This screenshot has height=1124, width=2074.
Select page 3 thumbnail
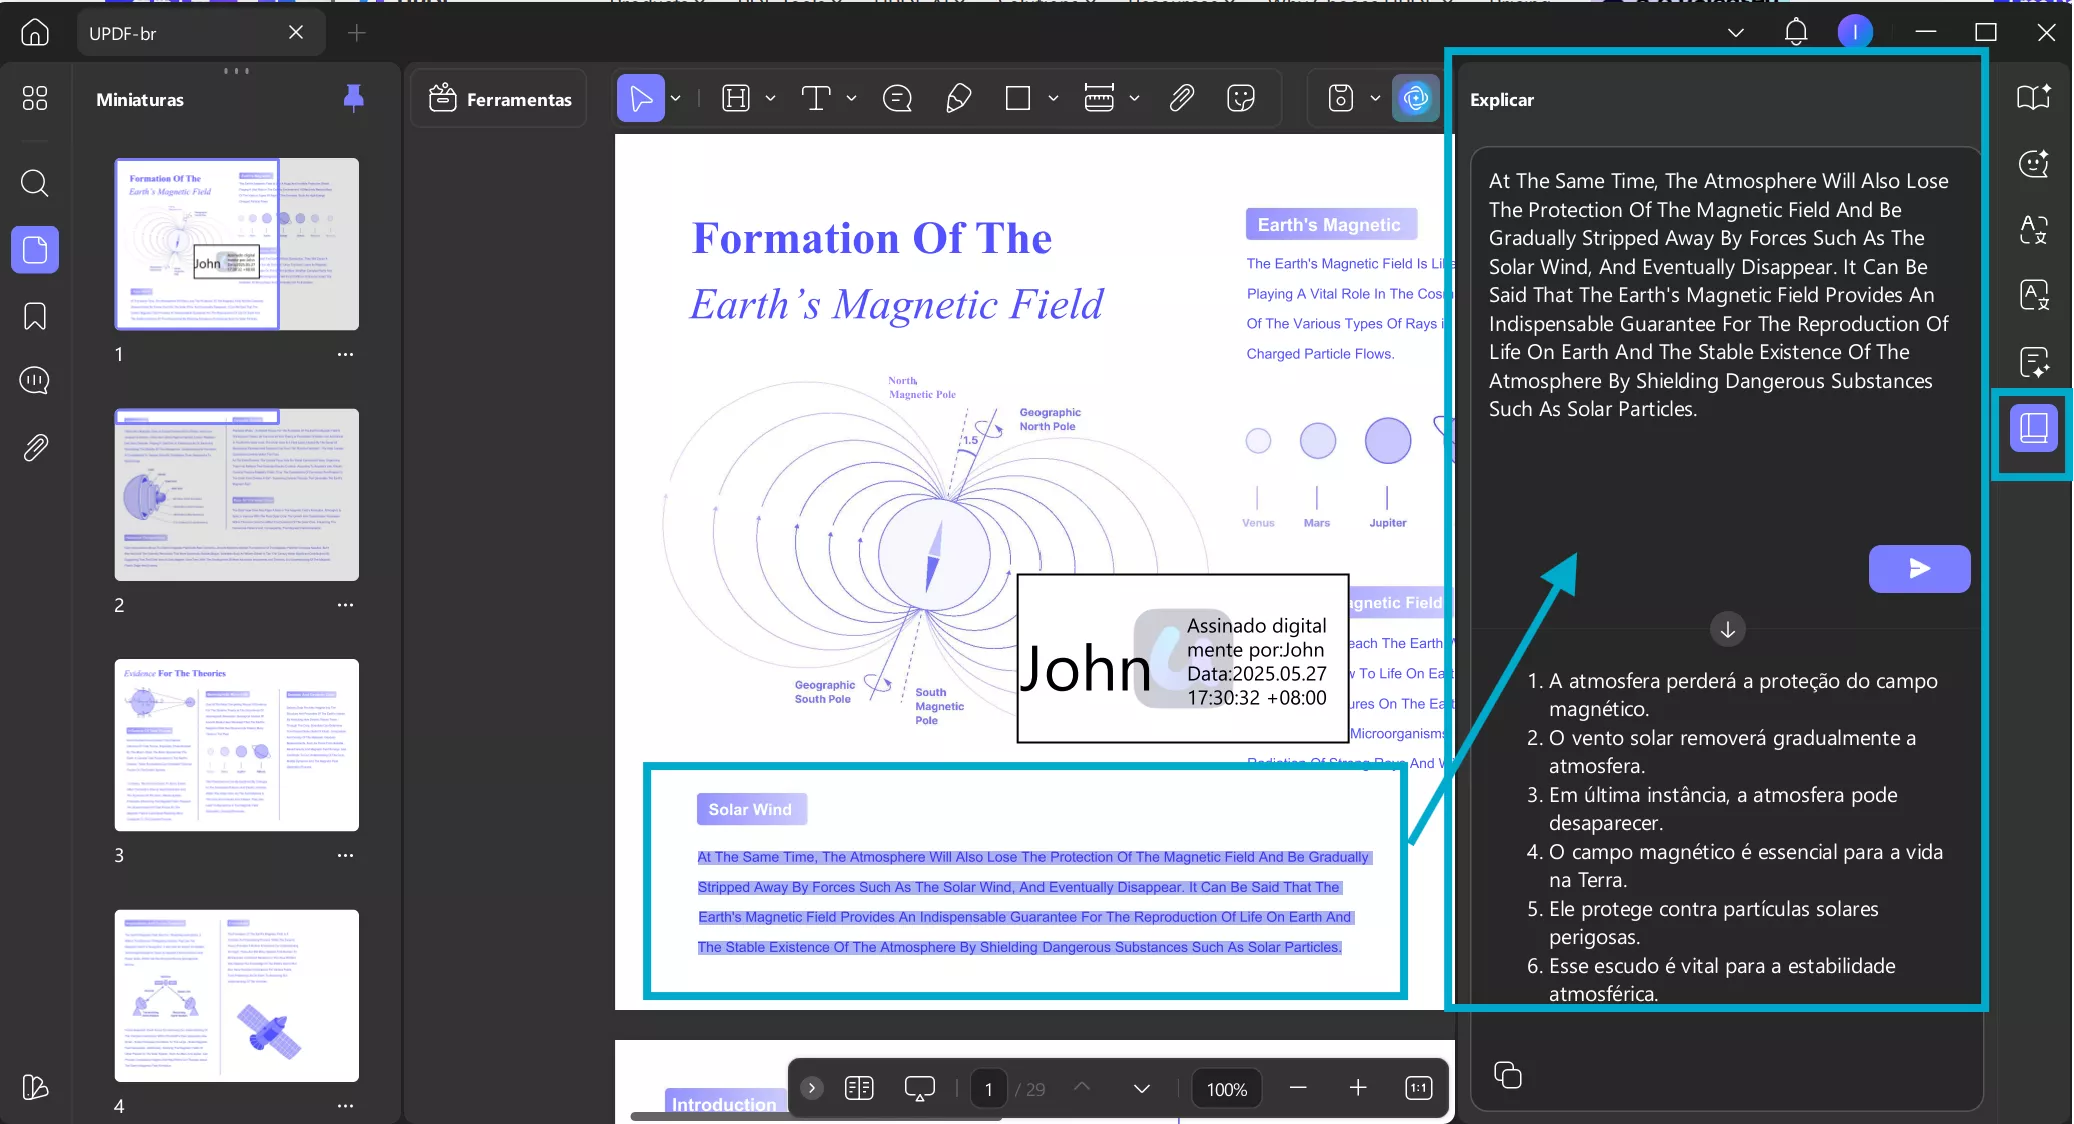pyautogui.click(x=236, y=744)
